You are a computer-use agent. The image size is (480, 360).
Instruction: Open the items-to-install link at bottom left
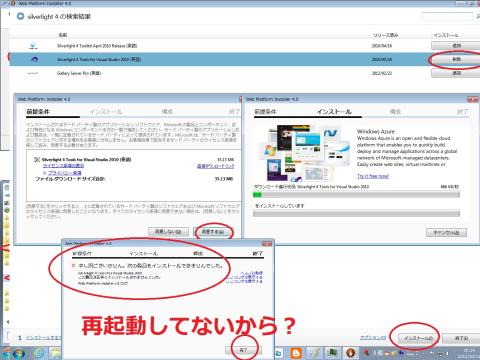pos(43,338)
